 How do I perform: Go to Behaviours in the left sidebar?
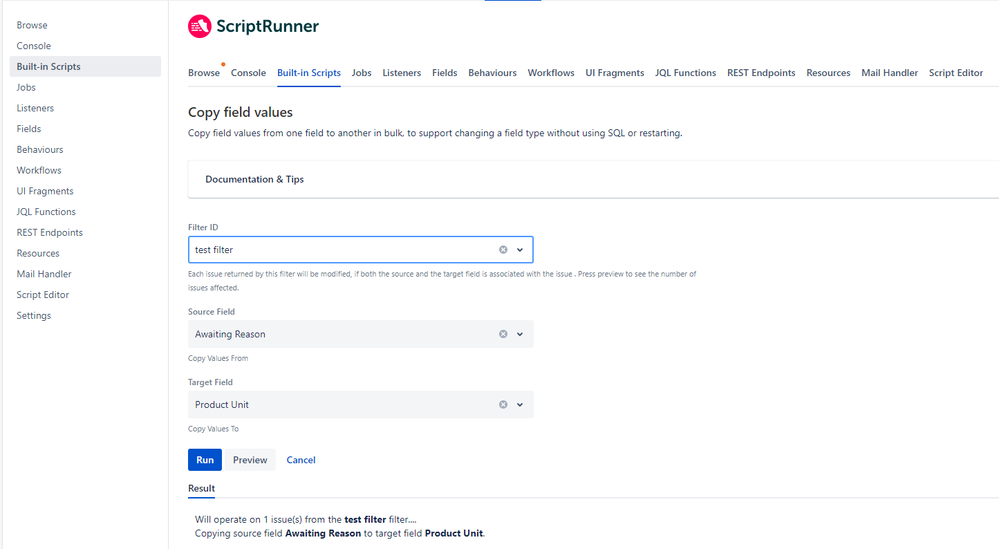40,150
